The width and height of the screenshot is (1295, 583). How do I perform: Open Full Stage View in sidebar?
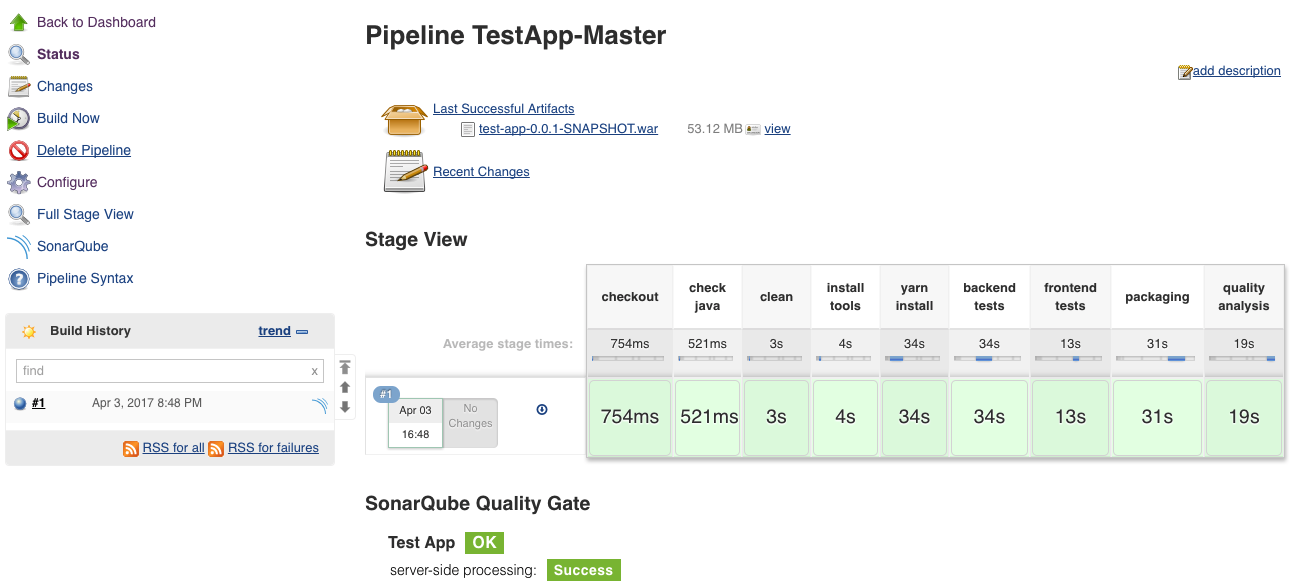[x=85, y=214]
